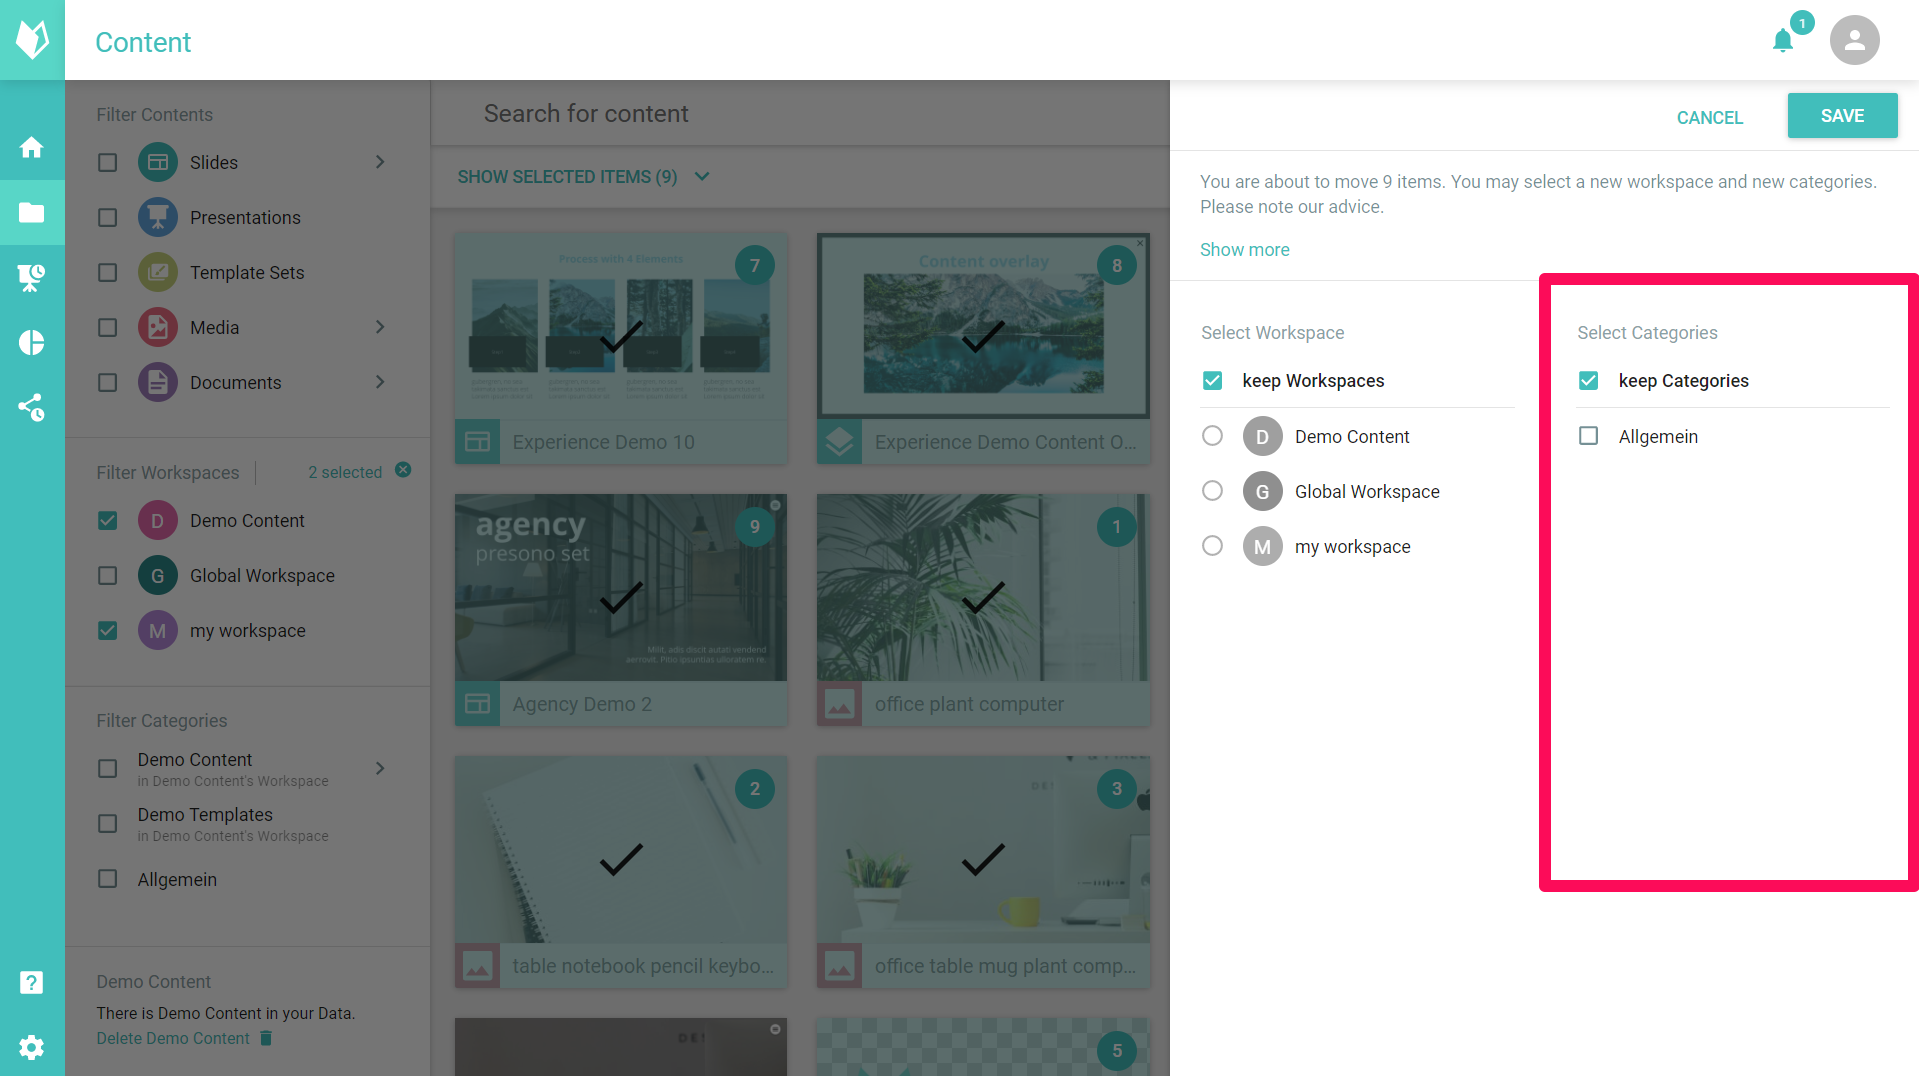Click the slide type icon on Experience Demo 10
The width and height of the screenshot is (1919, 1076).
[x=478, y=442]
